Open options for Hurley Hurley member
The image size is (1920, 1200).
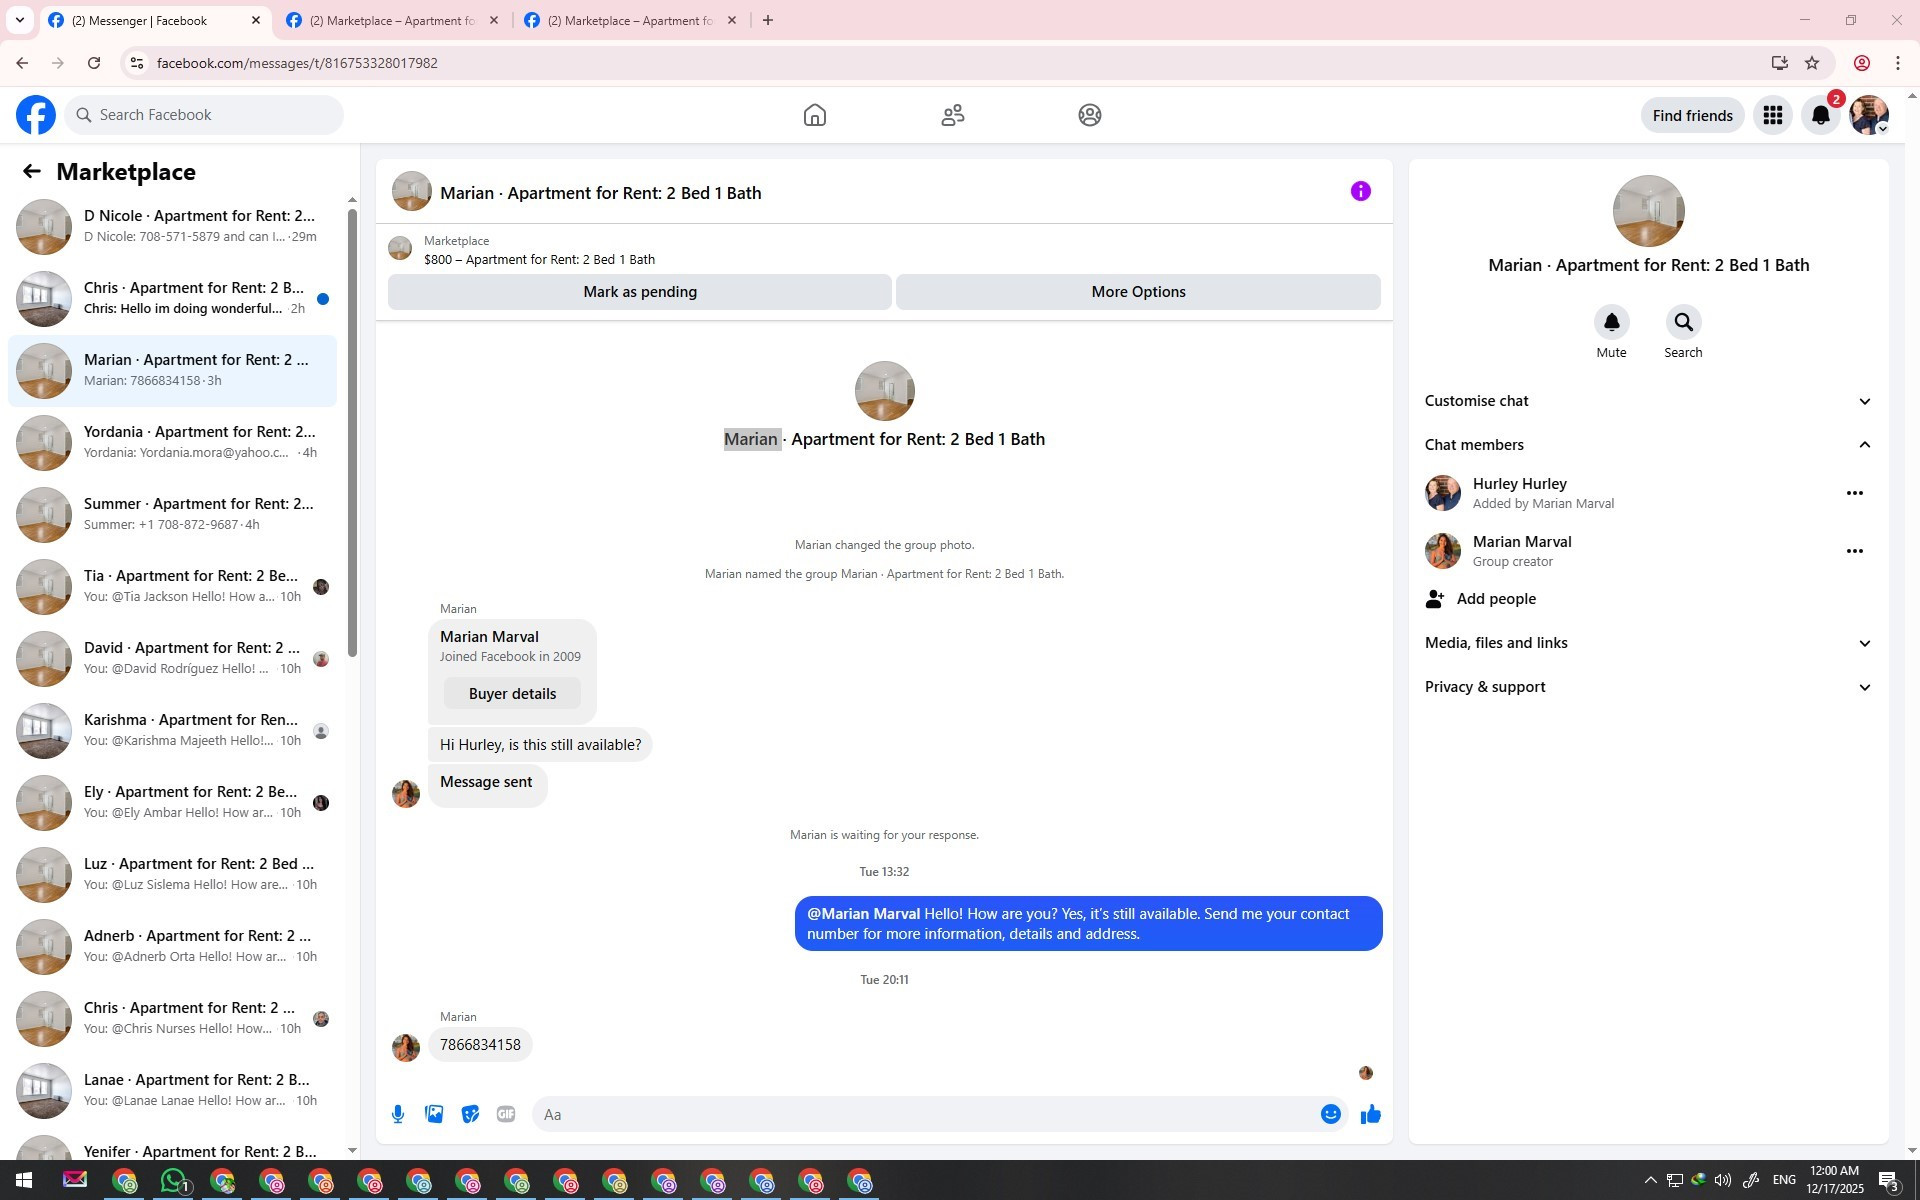[x=1854, y=493]
